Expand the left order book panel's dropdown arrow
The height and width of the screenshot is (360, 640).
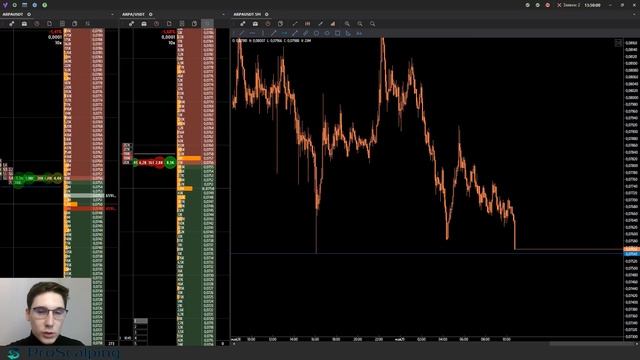coord(113,14)
